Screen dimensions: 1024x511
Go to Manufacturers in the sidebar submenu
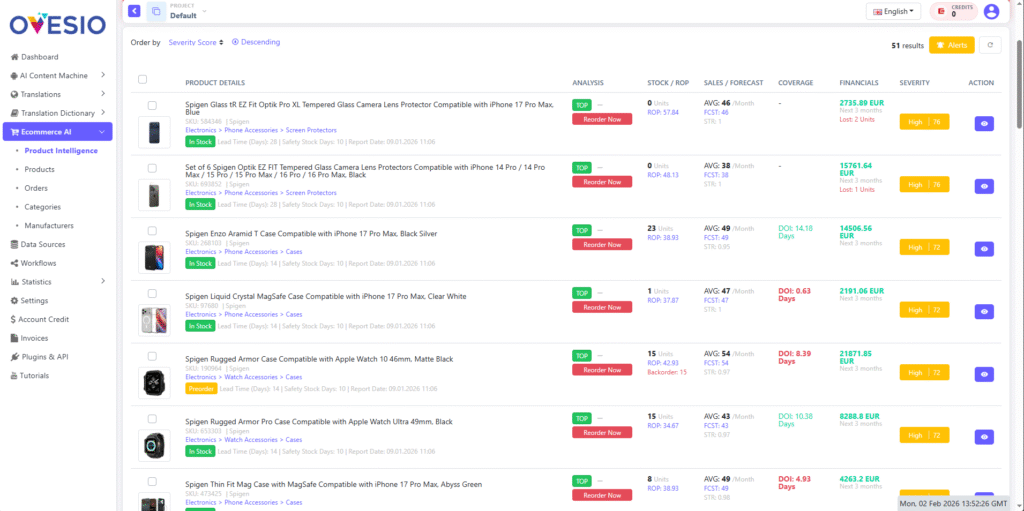48,225
